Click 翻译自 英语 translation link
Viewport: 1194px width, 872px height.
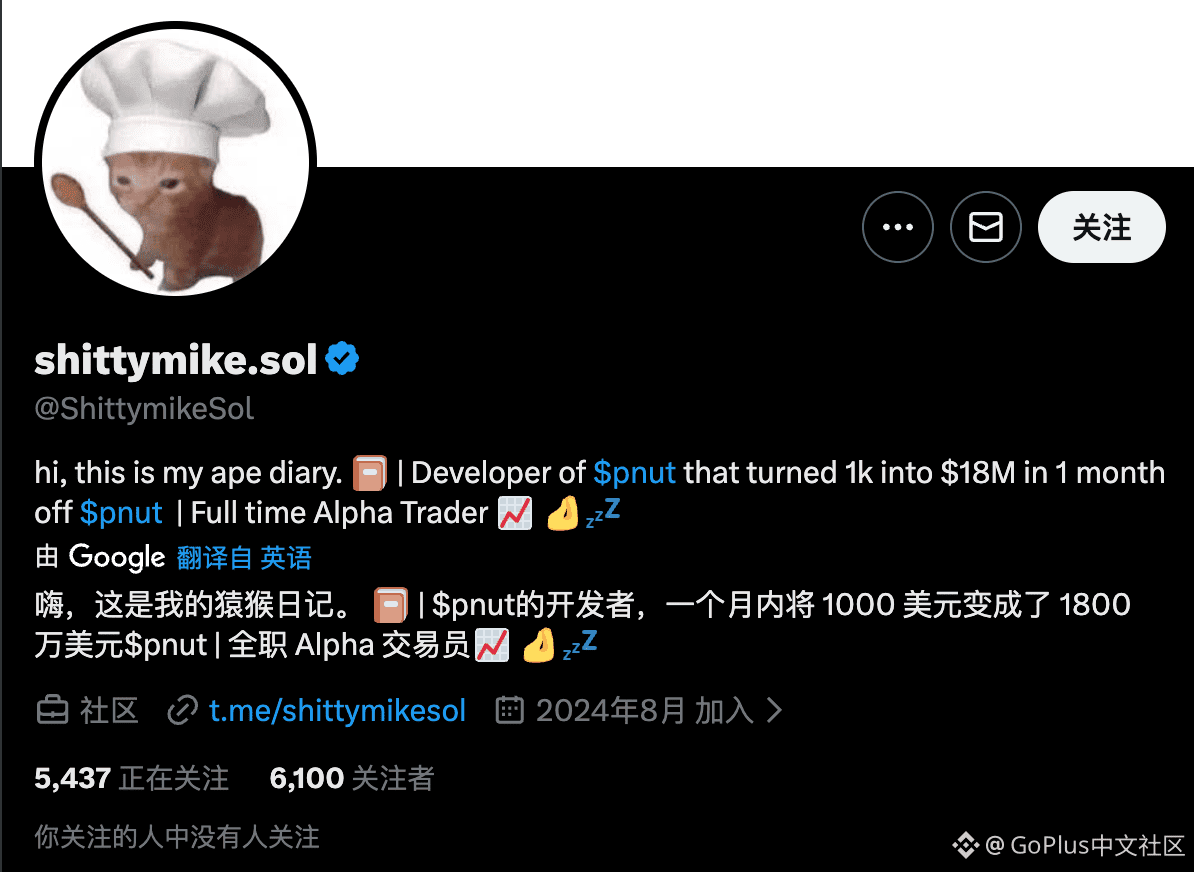(244, 557)
